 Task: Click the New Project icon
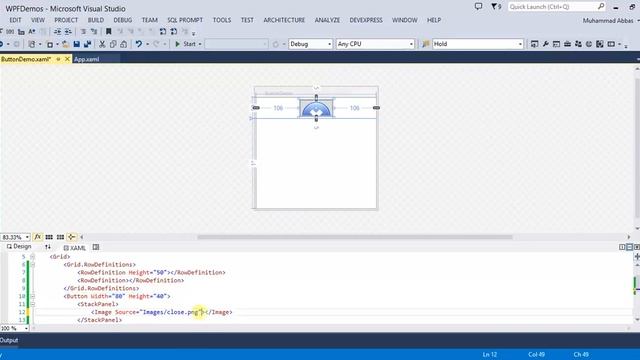click(x=31, y=44)
